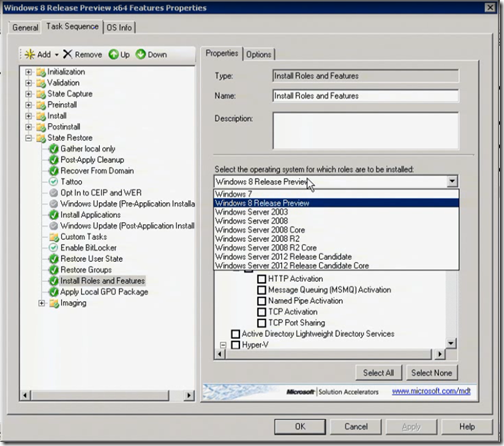Viewport: 504px width, 446px height.
Task: Expand the State Capture group
Action: coord(29,94)
